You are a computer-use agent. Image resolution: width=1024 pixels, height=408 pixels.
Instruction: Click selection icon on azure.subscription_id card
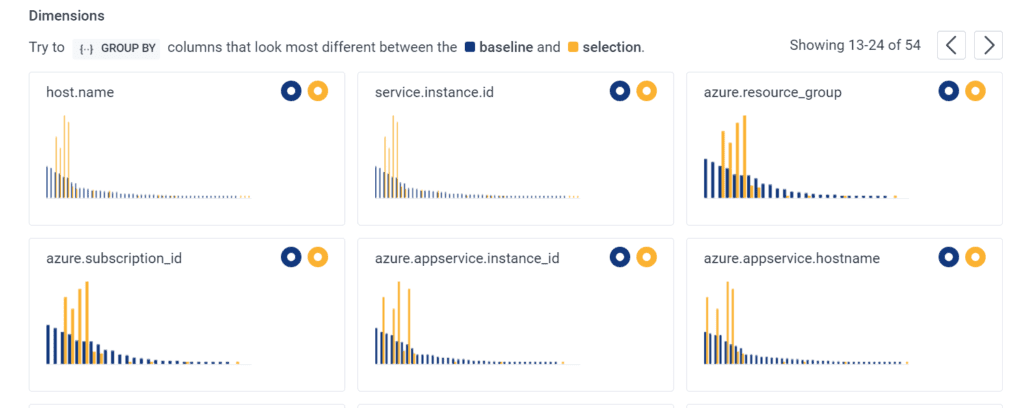(318, 258)
